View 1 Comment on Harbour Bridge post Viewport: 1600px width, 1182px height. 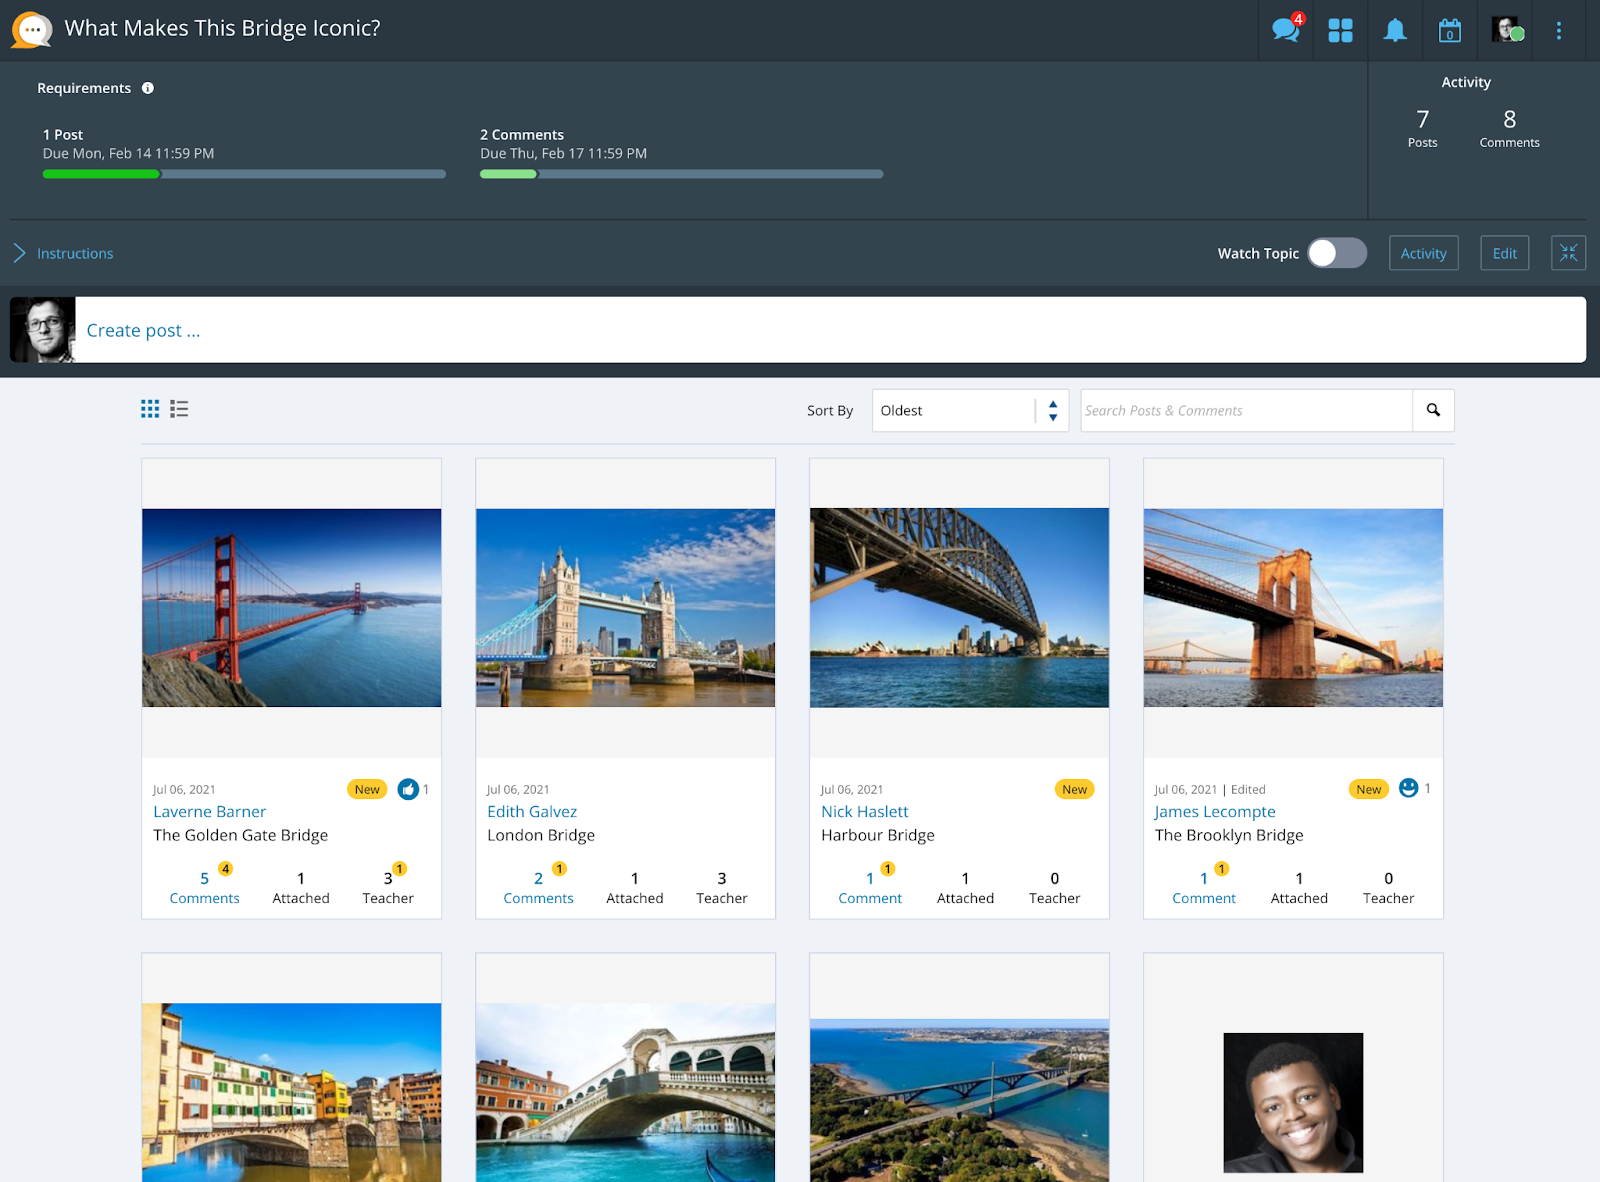(x=870, y=887)
